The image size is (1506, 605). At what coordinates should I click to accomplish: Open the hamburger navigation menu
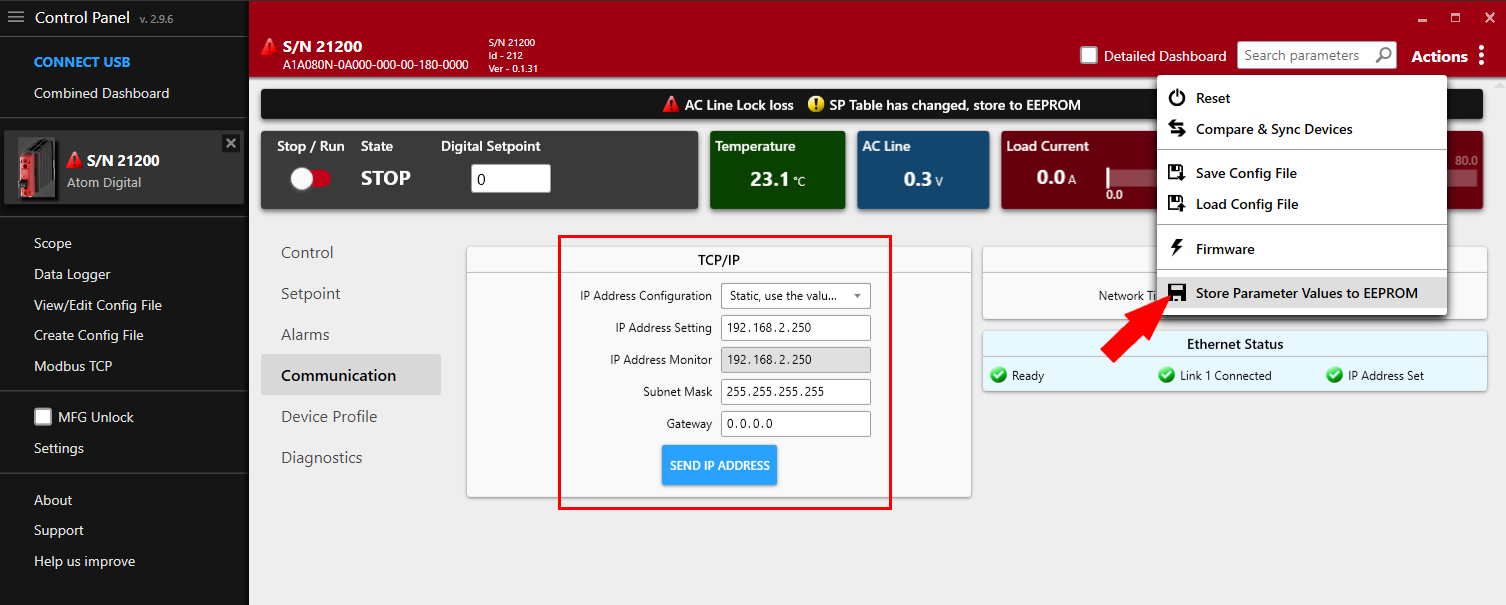(x=16, y=17)
